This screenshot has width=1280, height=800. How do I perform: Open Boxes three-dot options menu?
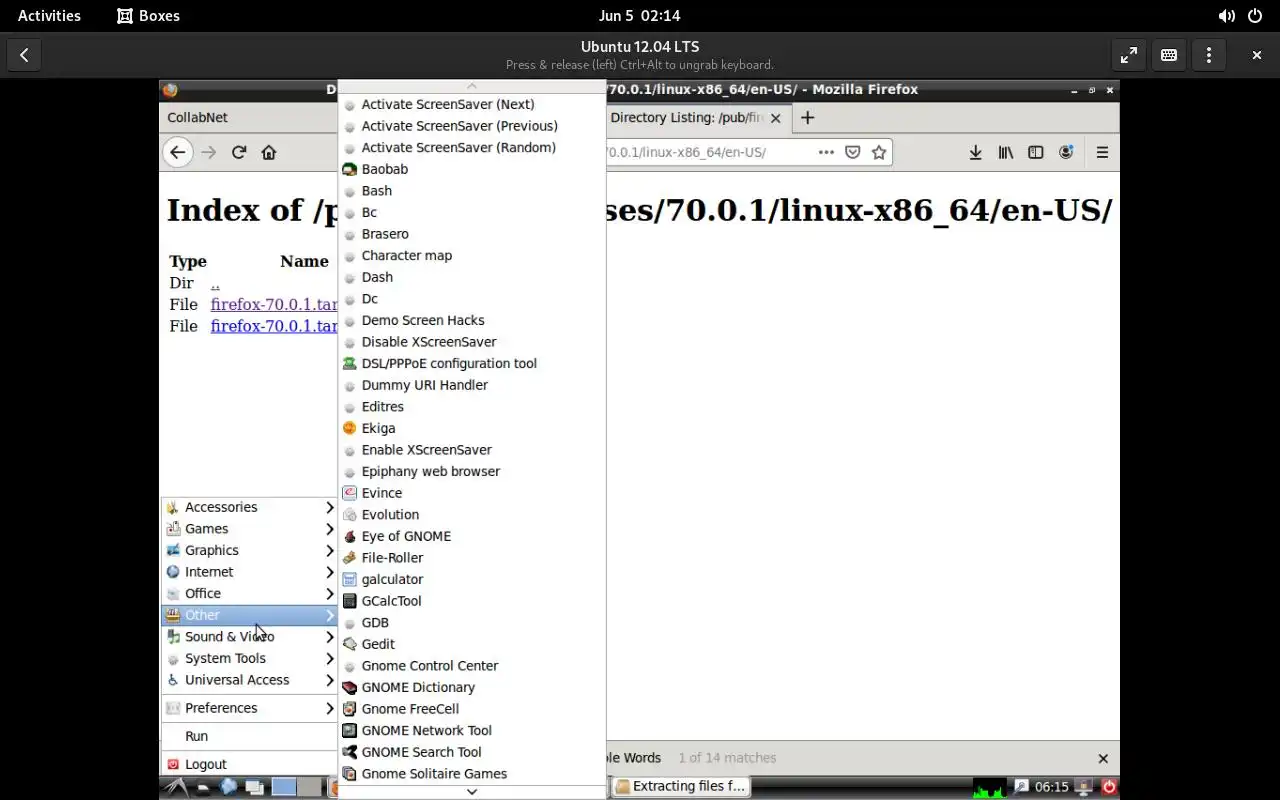coord(1209,55)
